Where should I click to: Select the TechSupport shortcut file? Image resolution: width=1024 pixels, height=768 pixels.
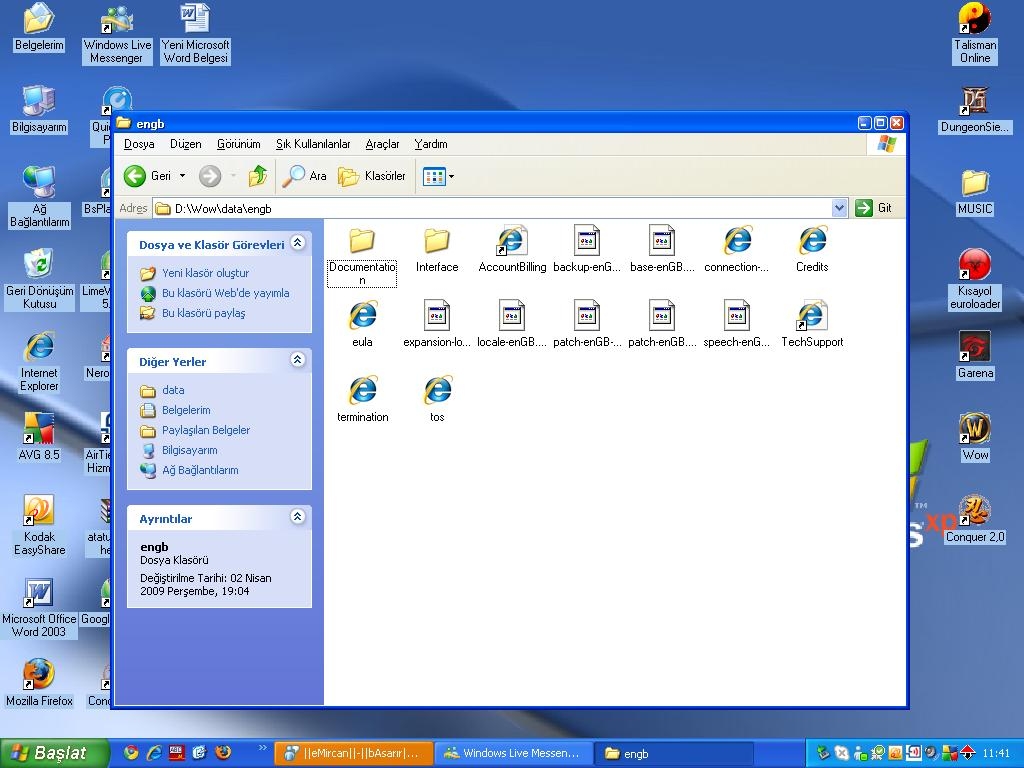[812, 316]
